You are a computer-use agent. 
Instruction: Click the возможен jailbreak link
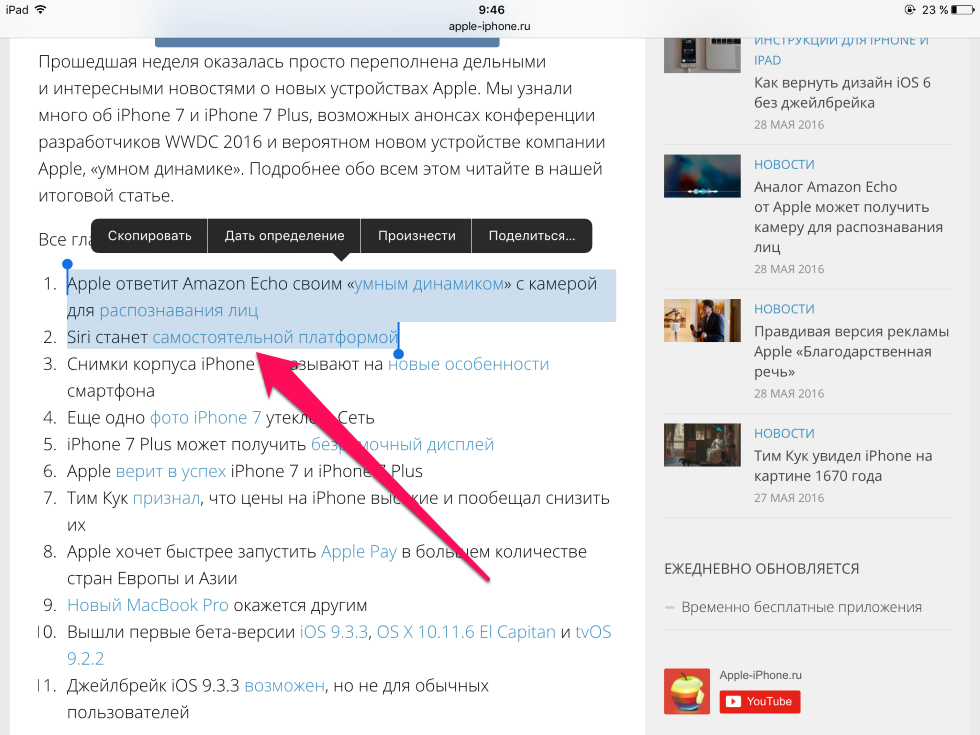pos(284,686)
